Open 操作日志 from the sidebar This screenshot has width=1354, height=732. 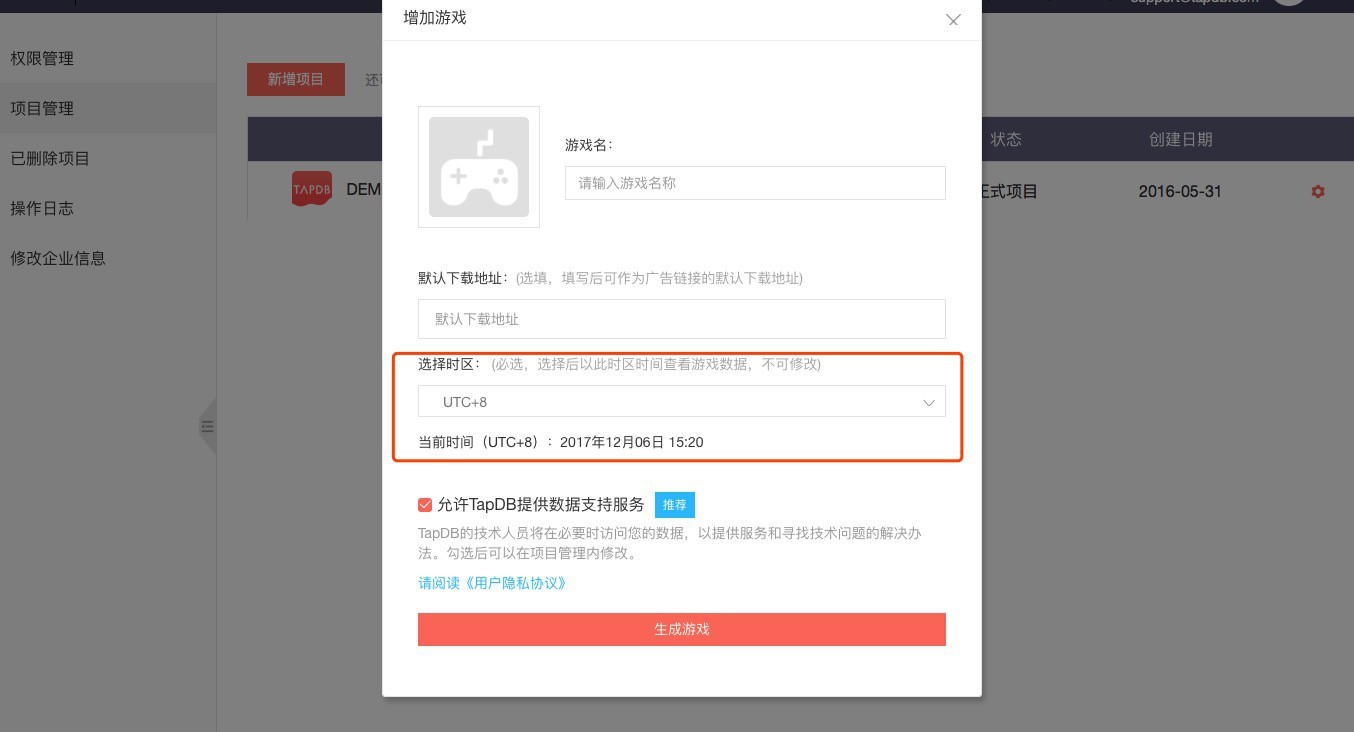pyautogui.click(x=42, y=209)
